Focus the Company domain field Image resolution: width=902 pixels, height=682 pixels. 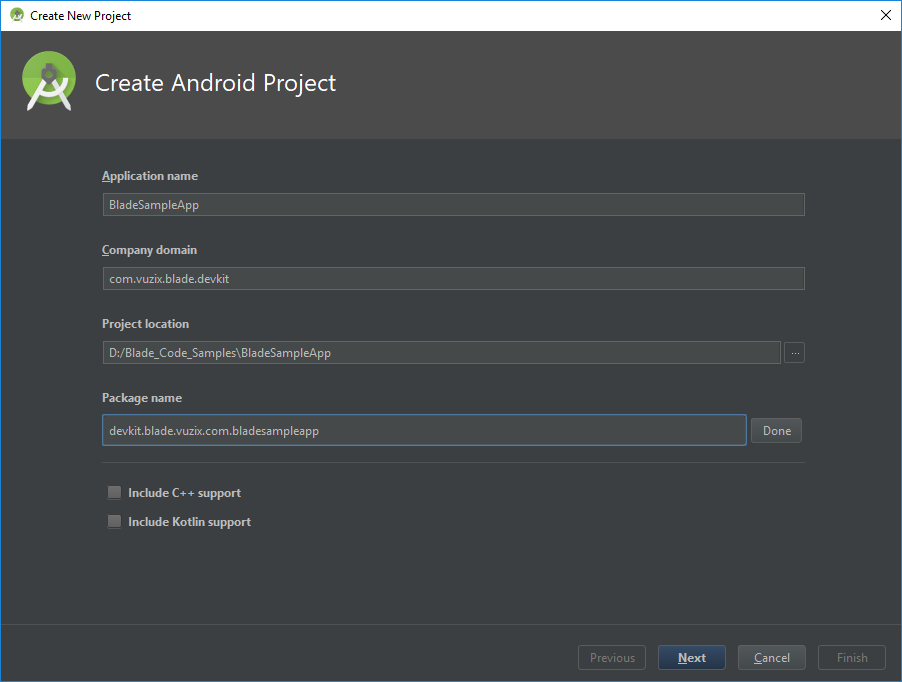(453, 278)
